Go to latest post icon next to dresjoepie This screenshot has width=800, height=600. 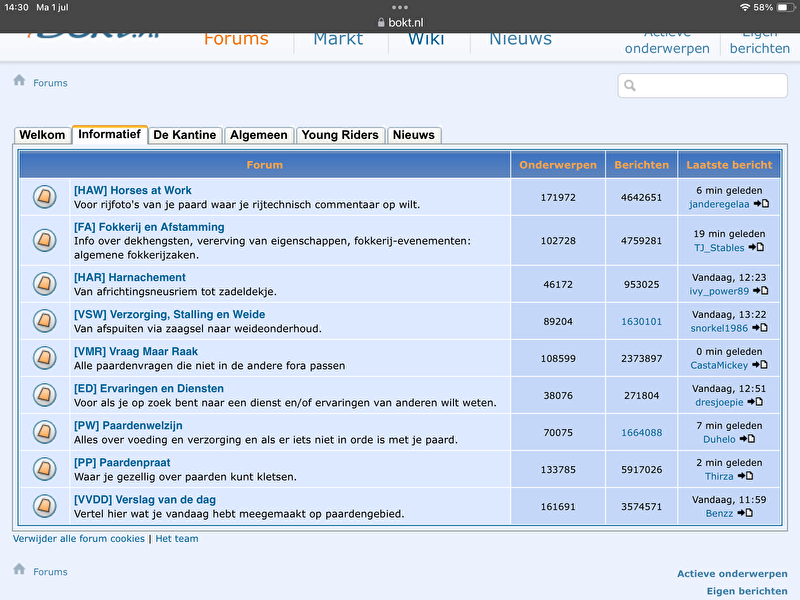point(755,402)
